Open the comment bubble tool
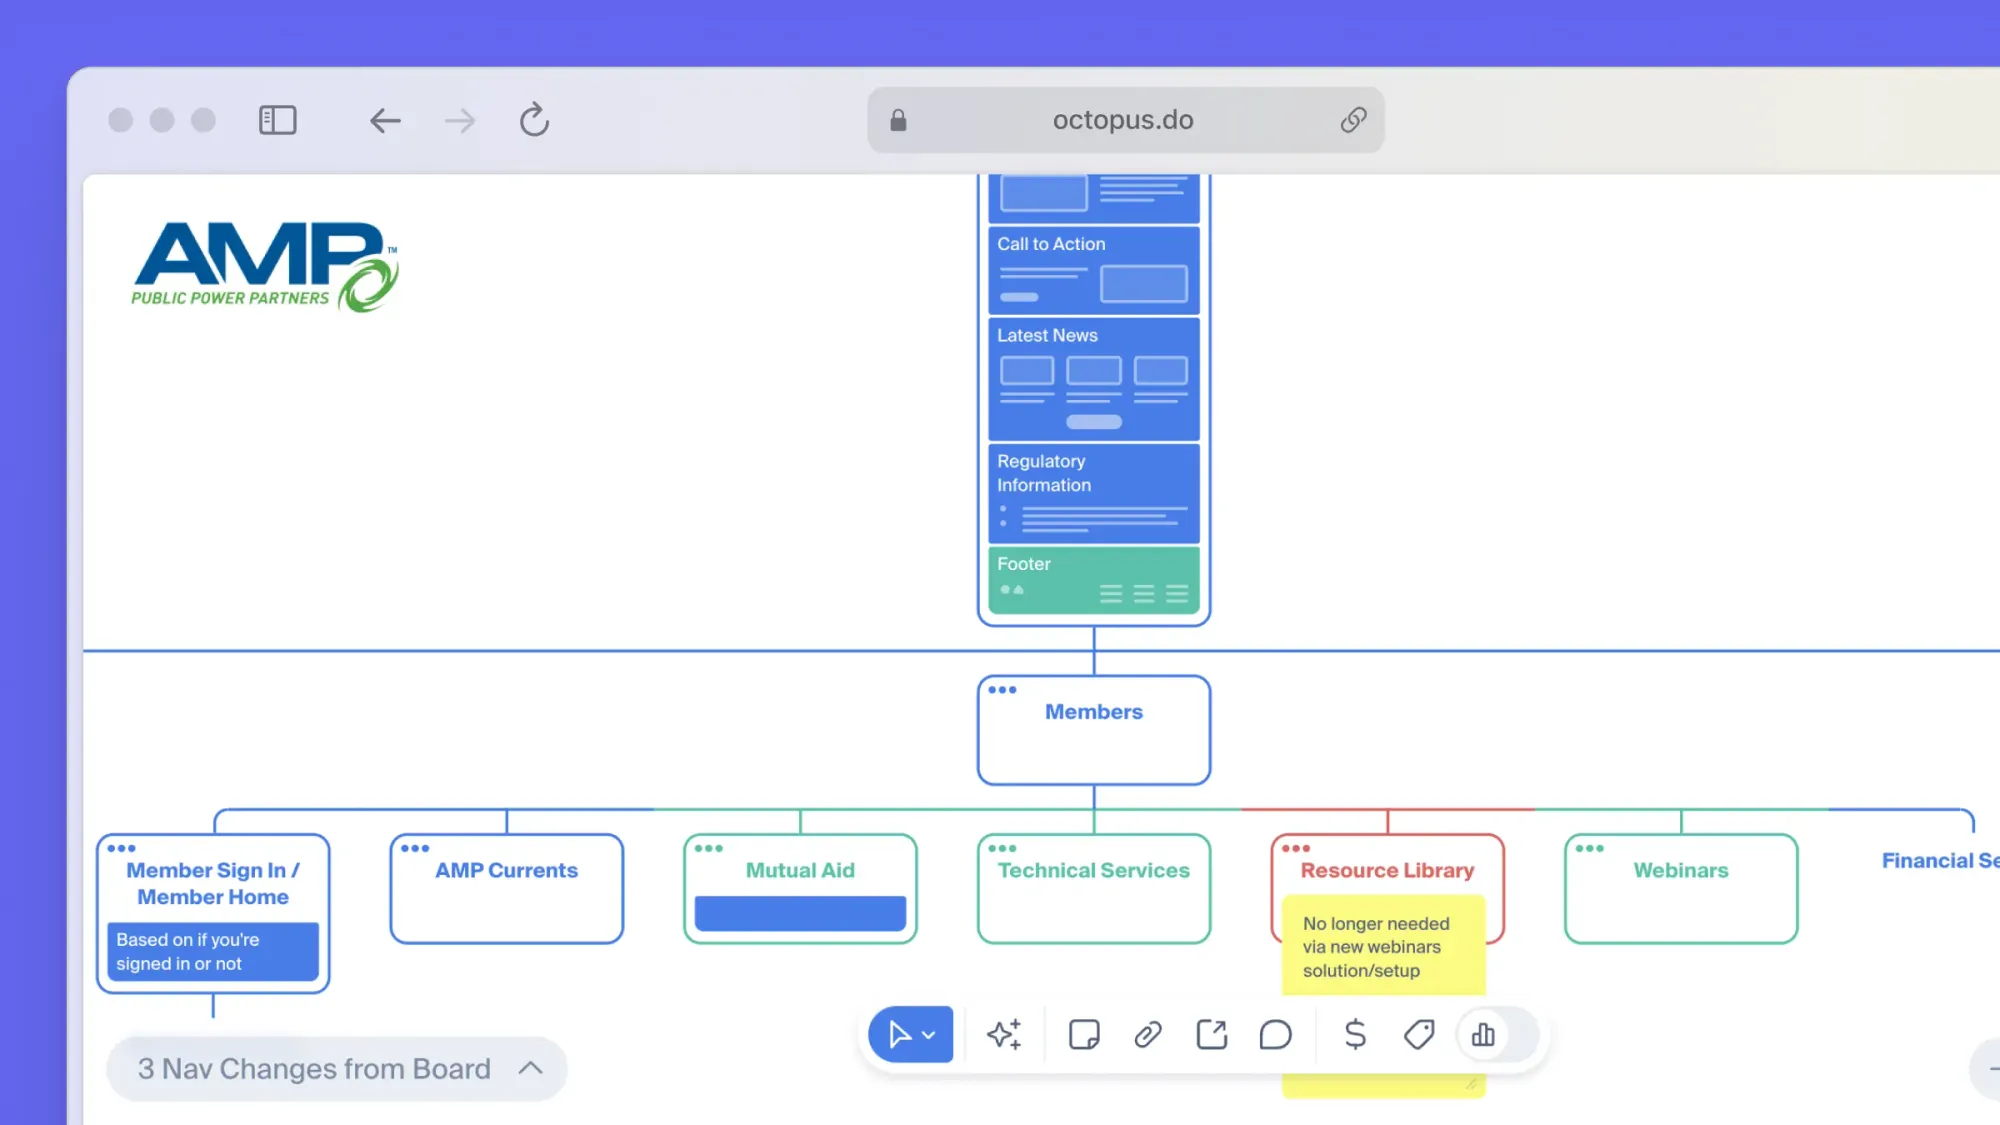The height and width of the screenshot is (1125, 2000). point(1275,1034)
